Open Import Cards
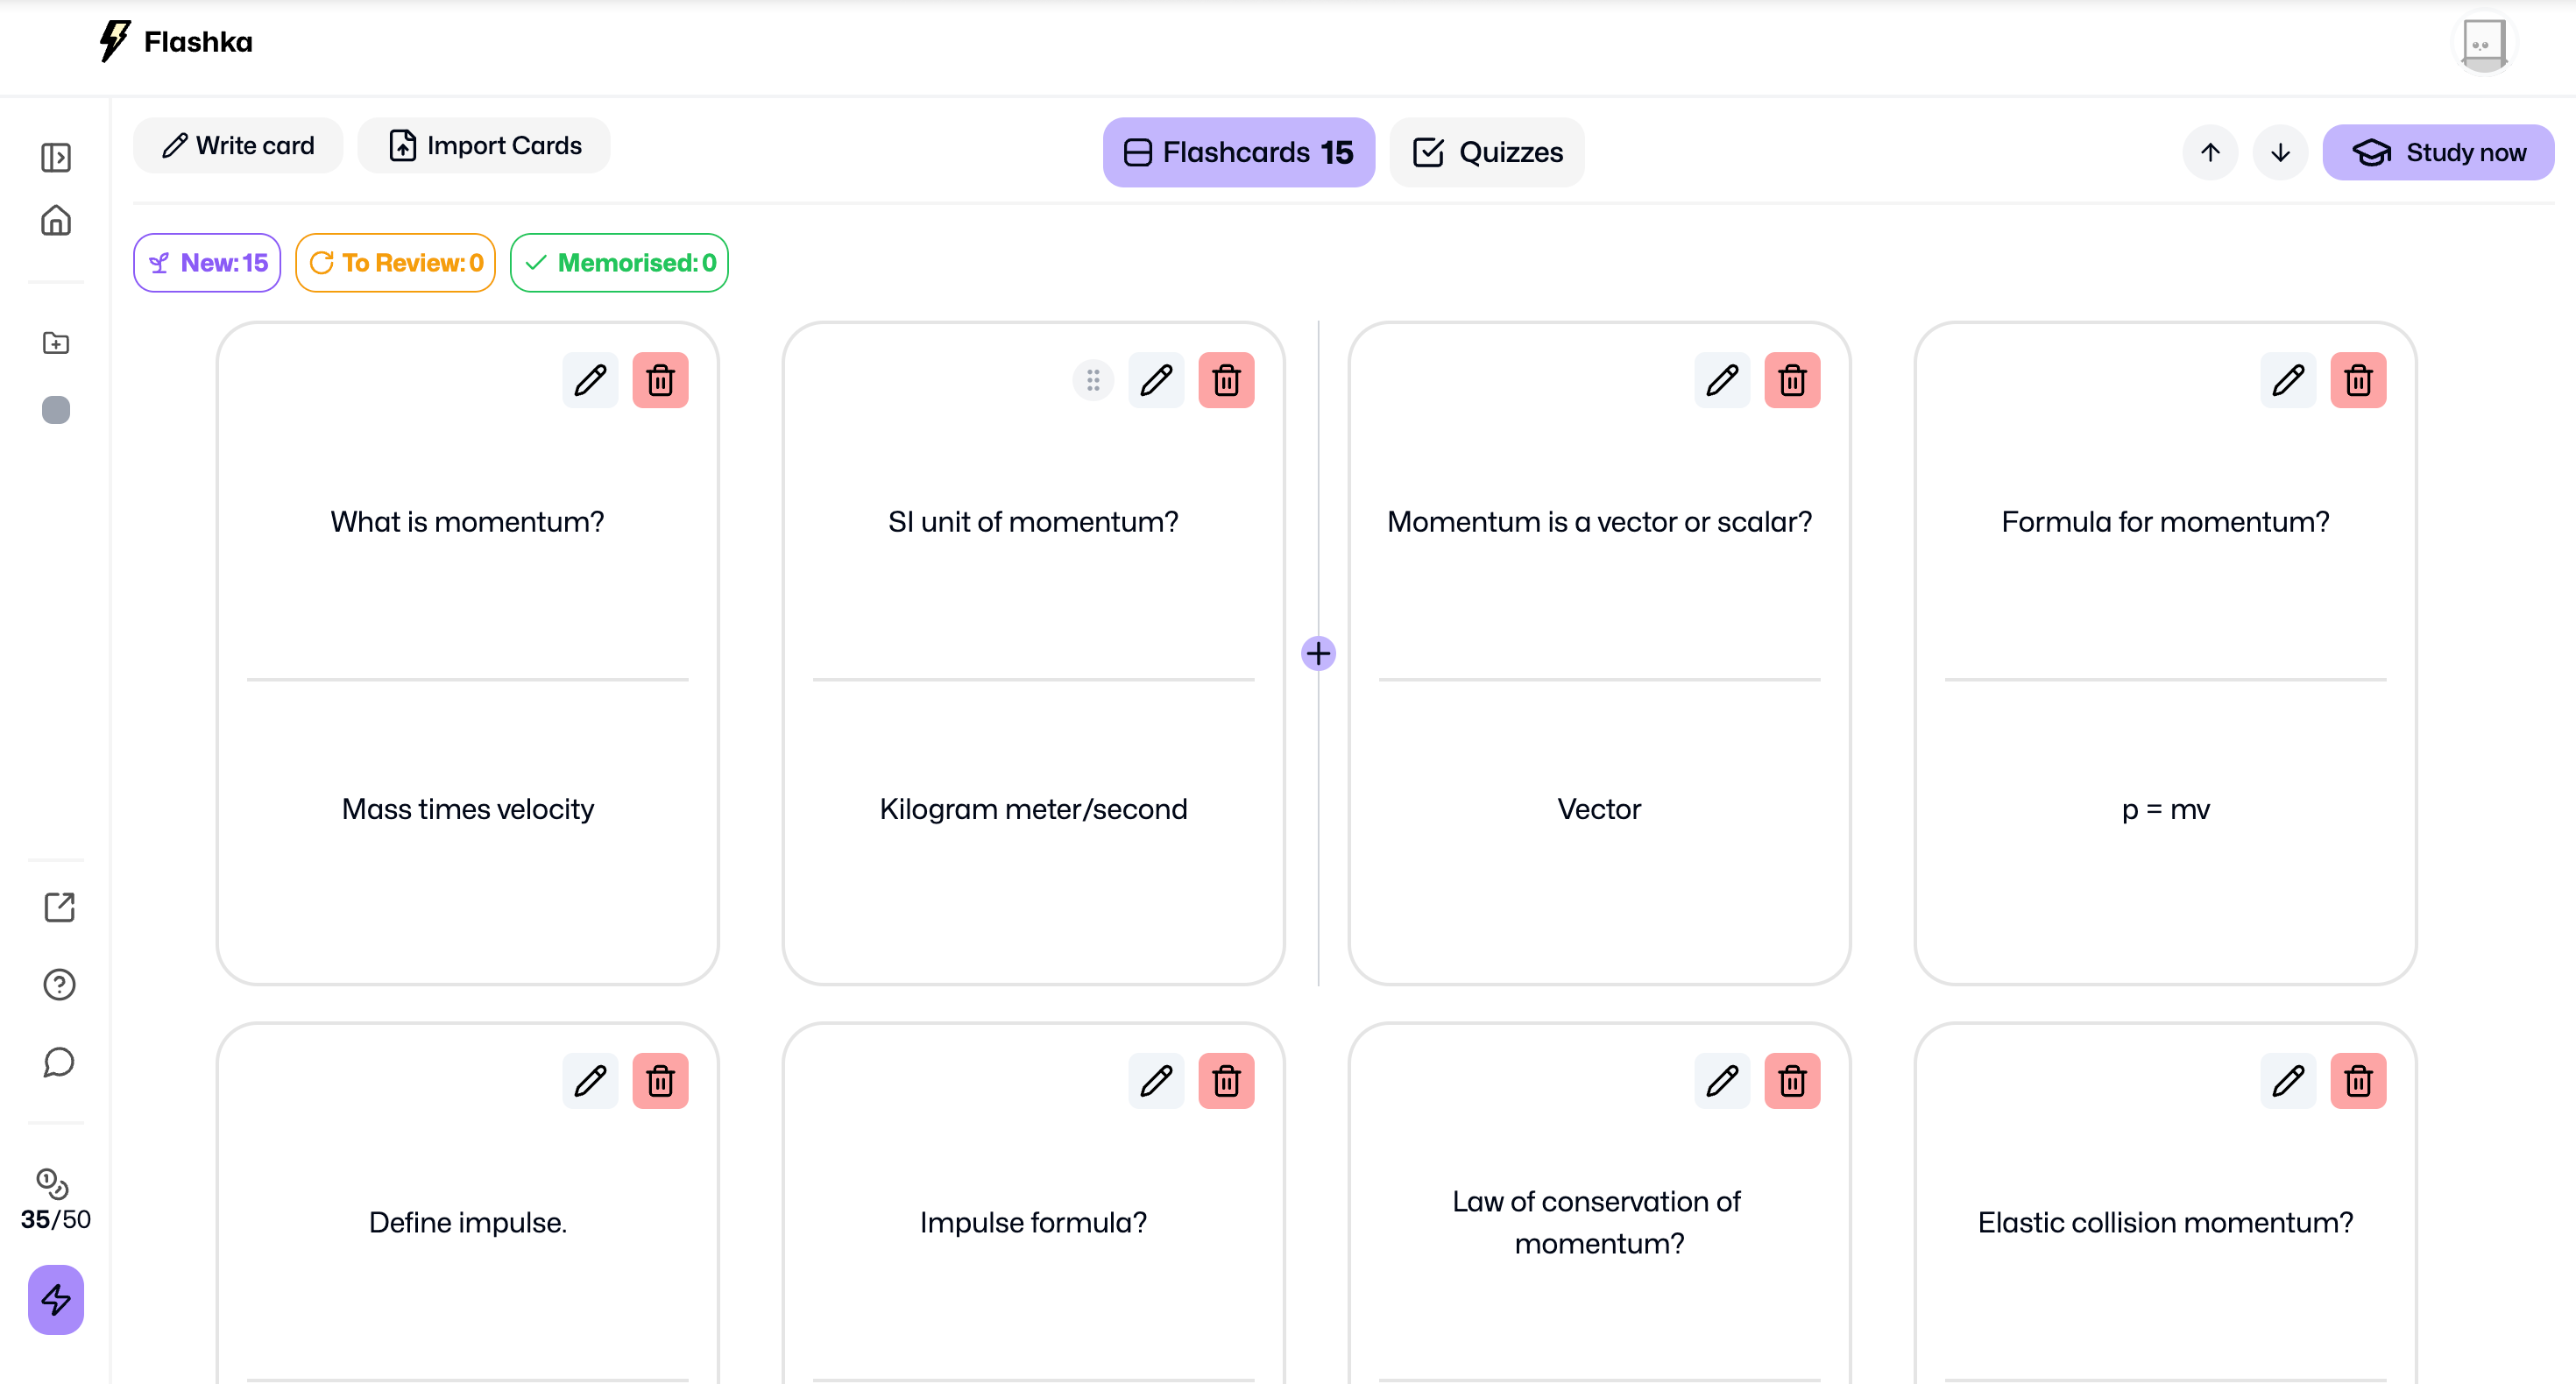 pyautogui.click(x=484, y=146)
